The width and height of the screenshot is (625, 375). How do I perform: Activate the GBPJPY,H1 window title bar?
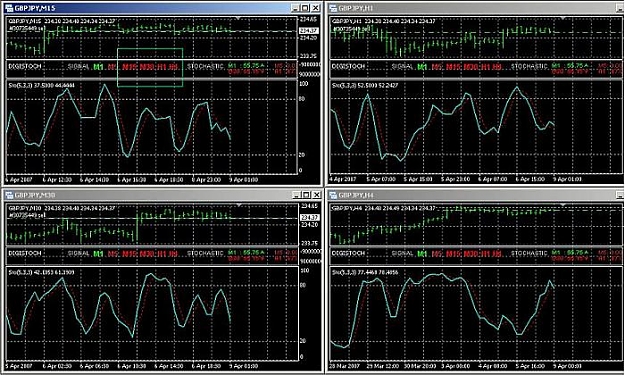point(476,8)
